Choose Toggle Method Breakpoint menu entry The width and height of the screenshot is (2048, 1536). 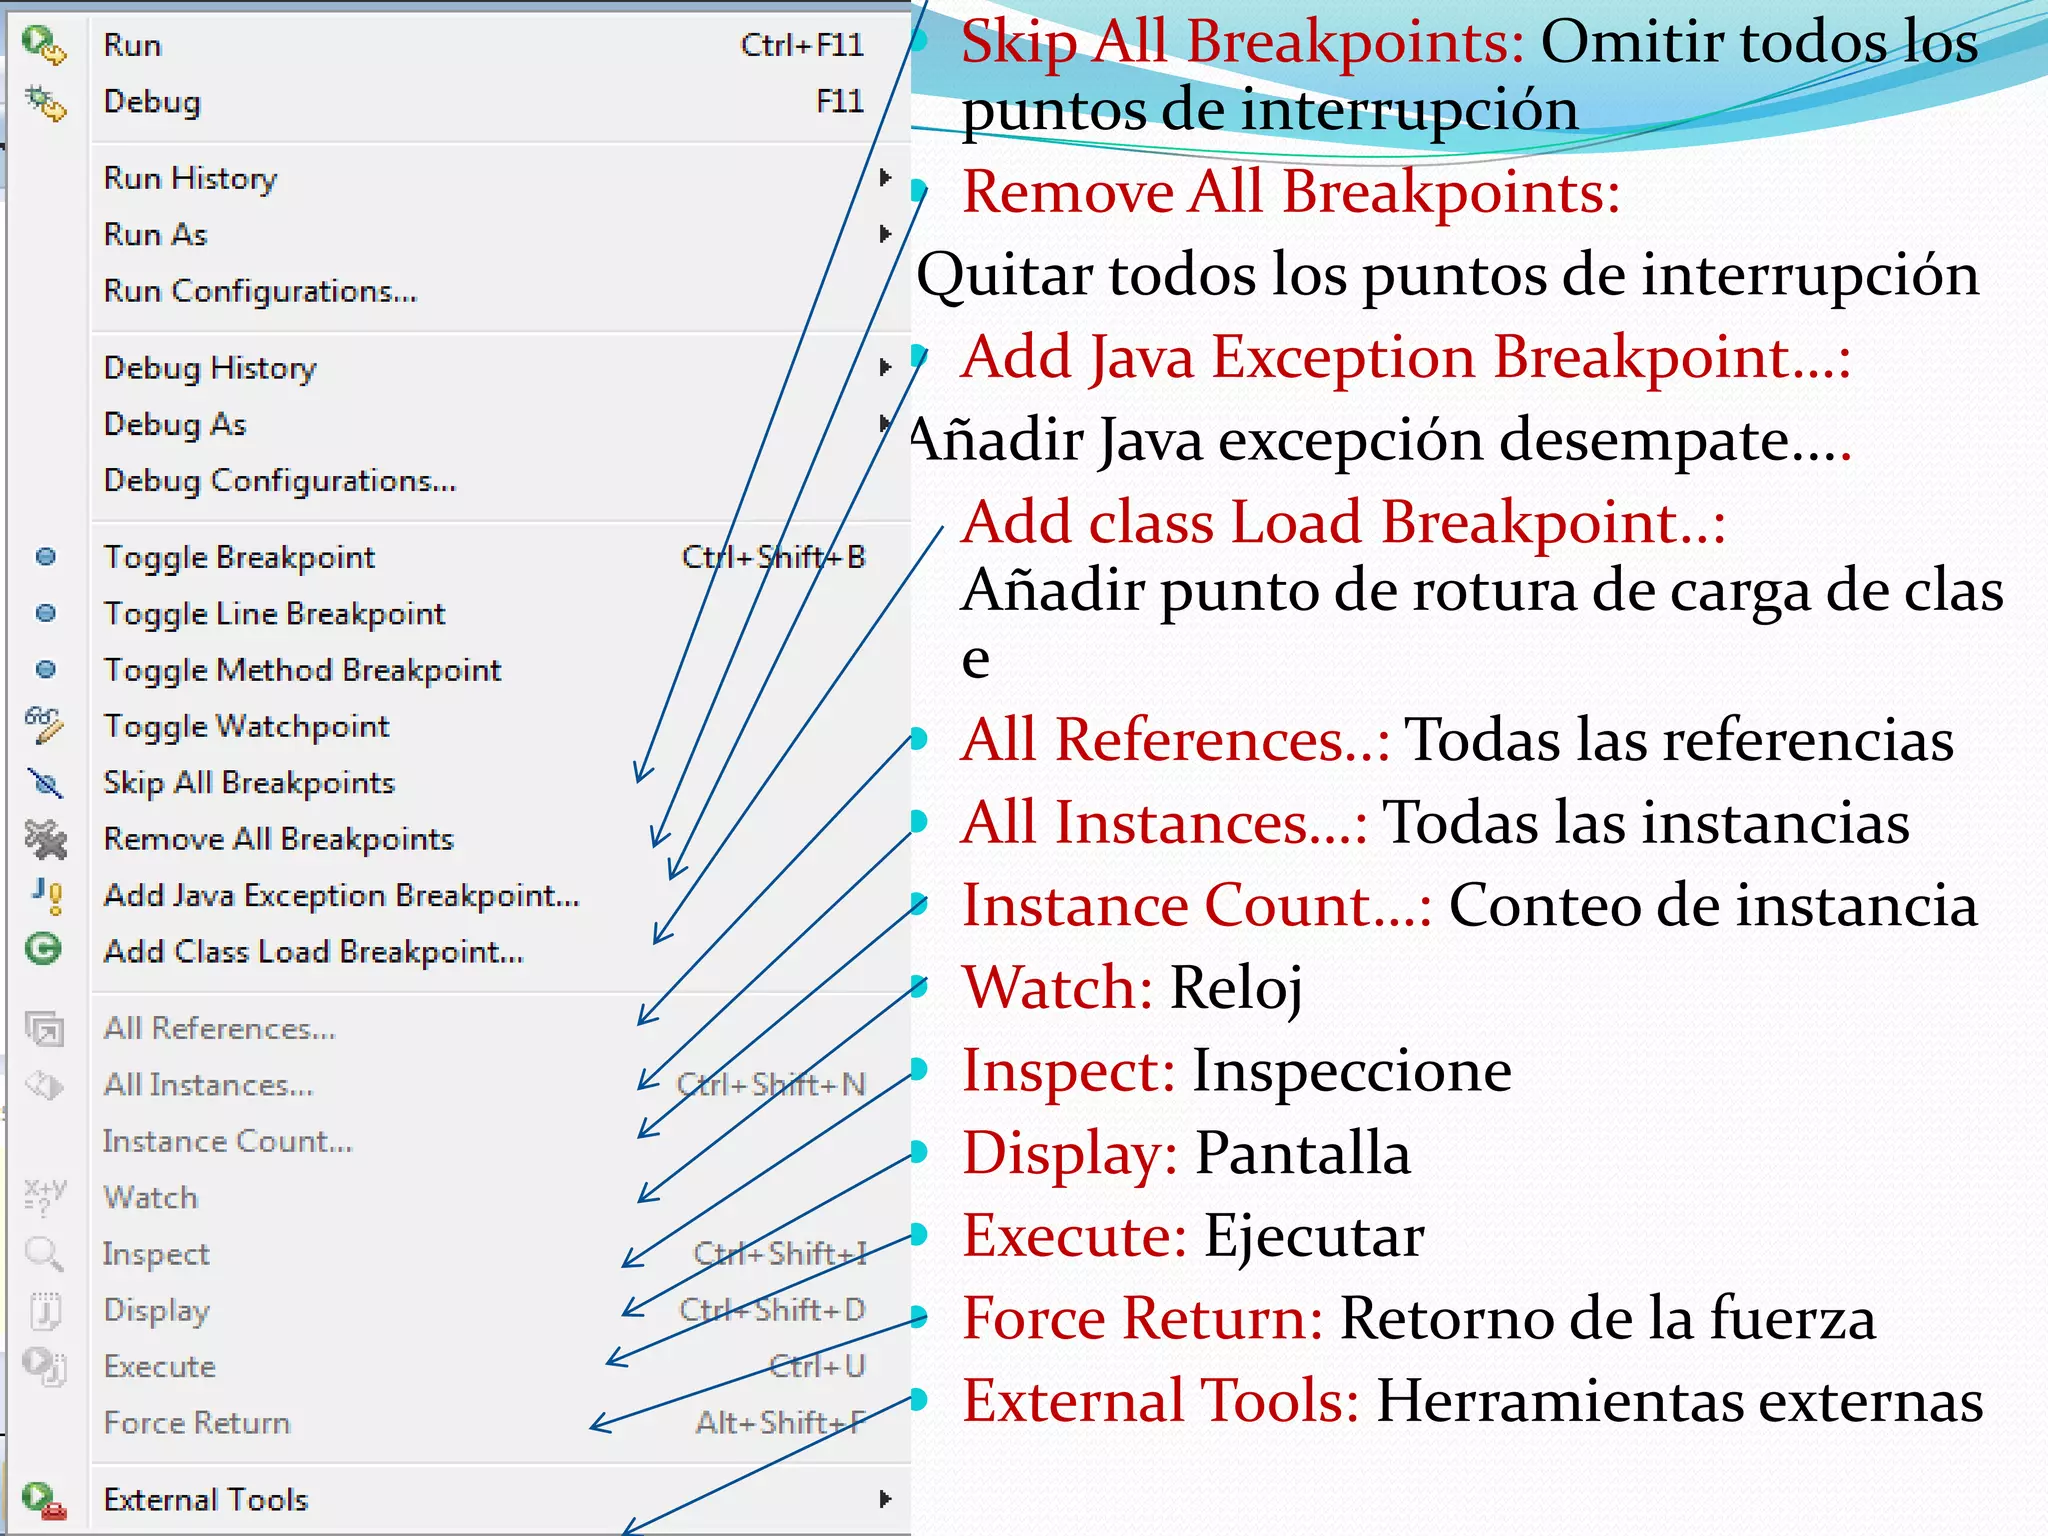[302, 670]
